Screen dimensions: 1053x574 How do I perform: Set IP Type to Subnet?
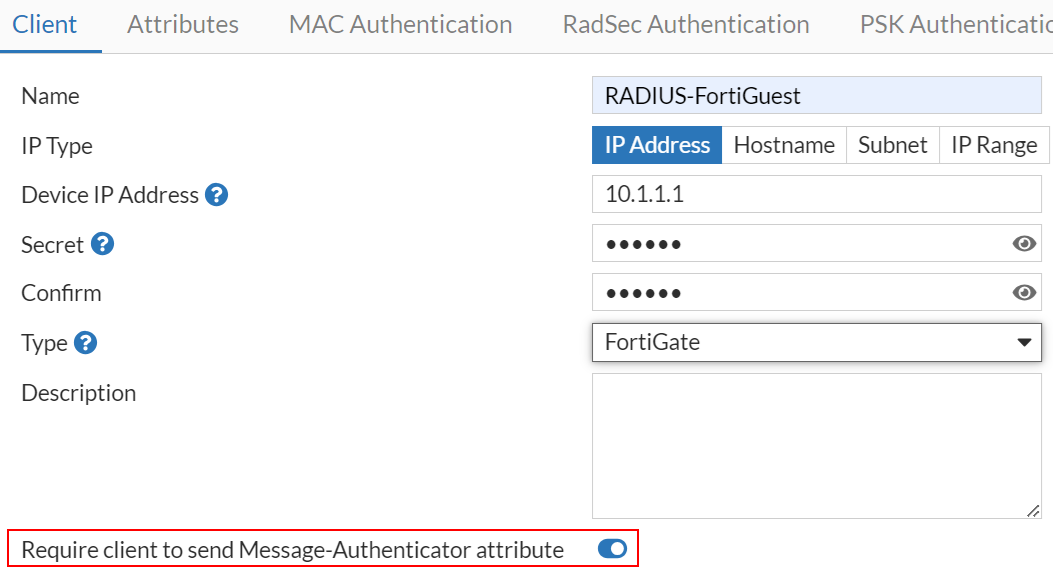[893, 145]
